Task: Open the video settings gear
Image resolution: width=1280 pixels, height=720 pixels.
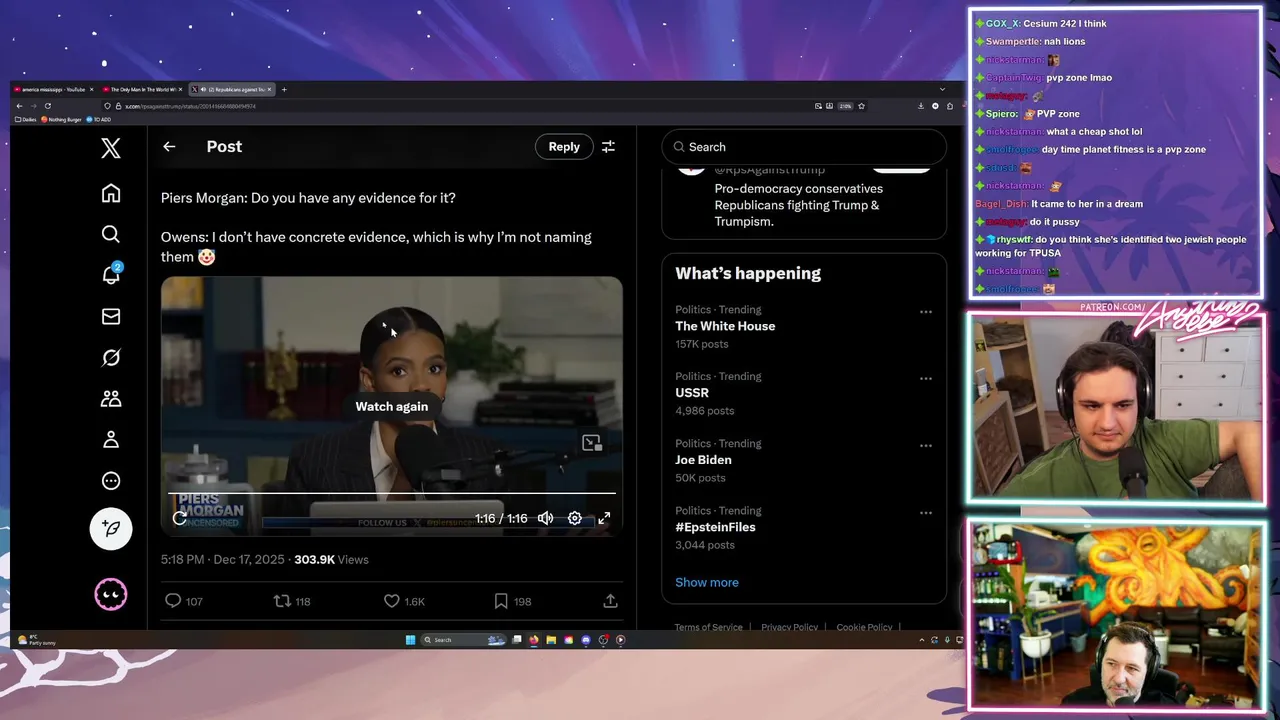Action: 575,518
